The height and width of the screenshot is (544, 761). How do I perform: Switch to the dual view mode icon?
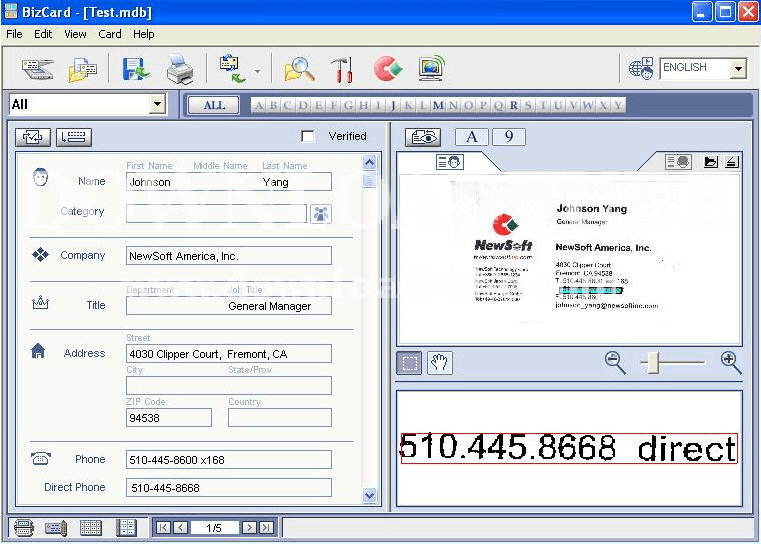[126, 528]
